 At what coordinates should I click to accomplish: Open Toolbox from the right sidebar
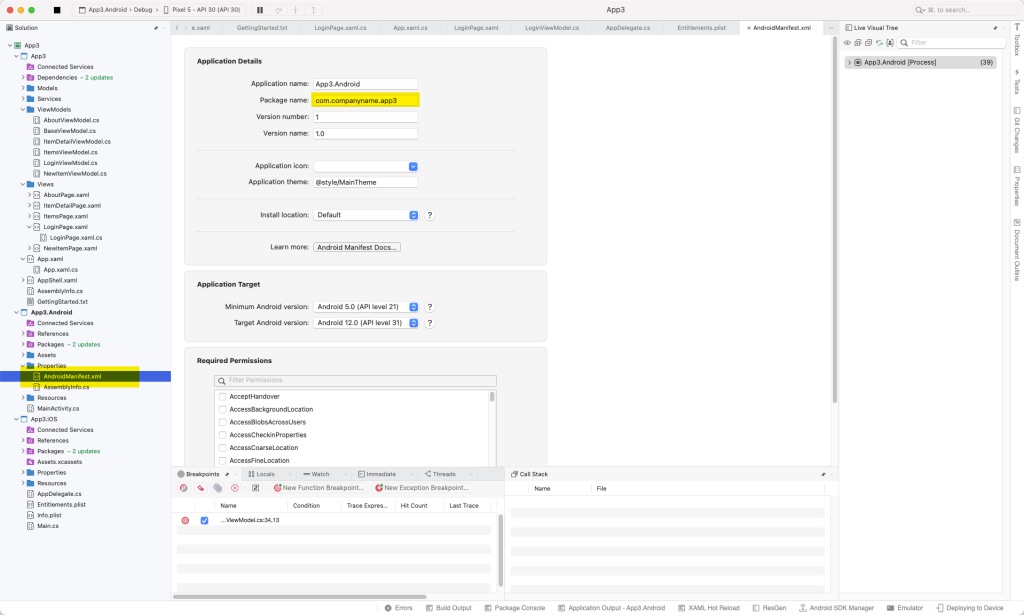(x=1016, y=43)
